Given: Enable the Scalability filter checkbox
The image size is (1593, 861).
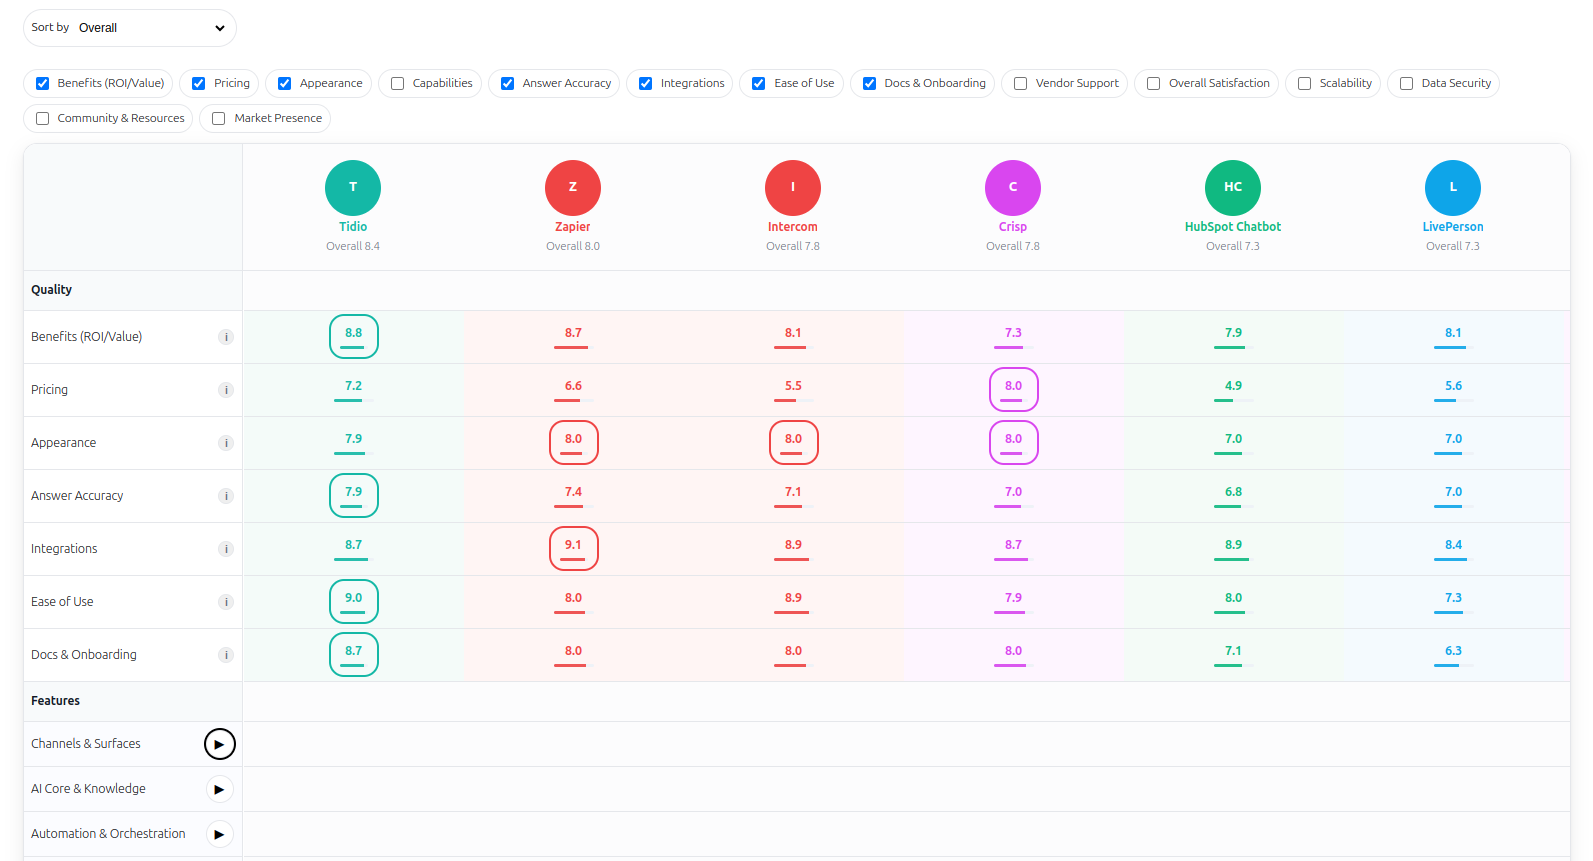Looking at the screenshot, I should pos(1305,84).
